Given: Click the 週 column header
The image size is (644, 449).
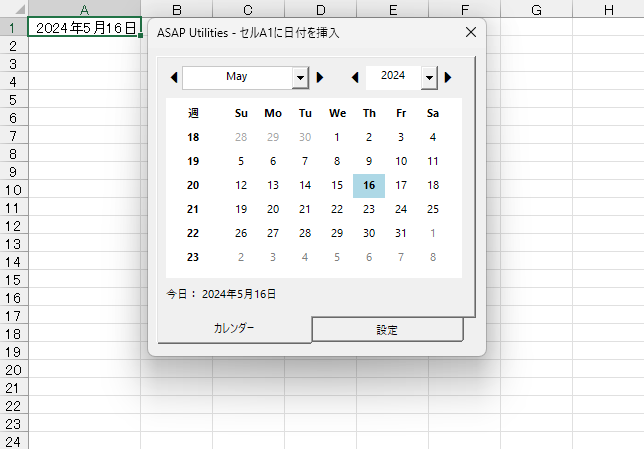Looking at the screenshot, I should (x=193, y=113).
